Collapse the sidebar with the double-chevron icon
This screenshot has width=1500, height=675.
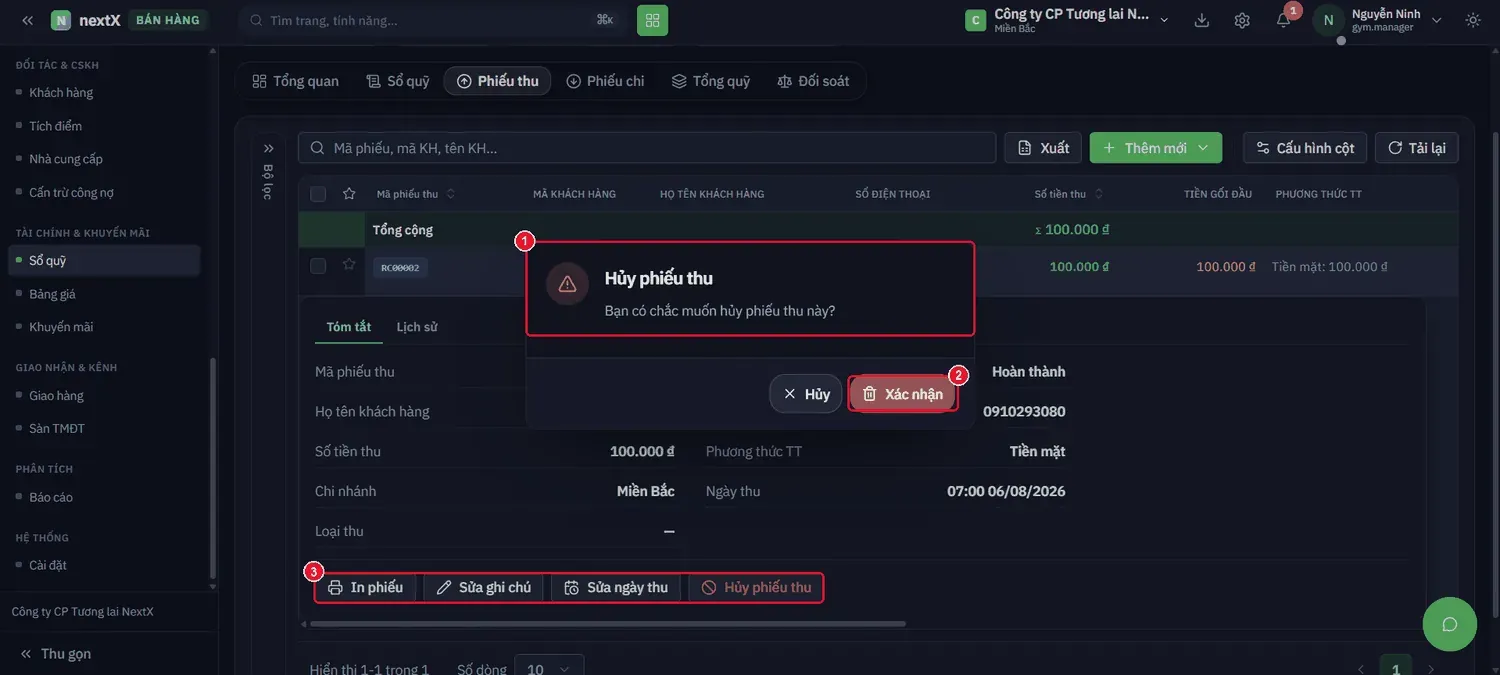[27, 20]
